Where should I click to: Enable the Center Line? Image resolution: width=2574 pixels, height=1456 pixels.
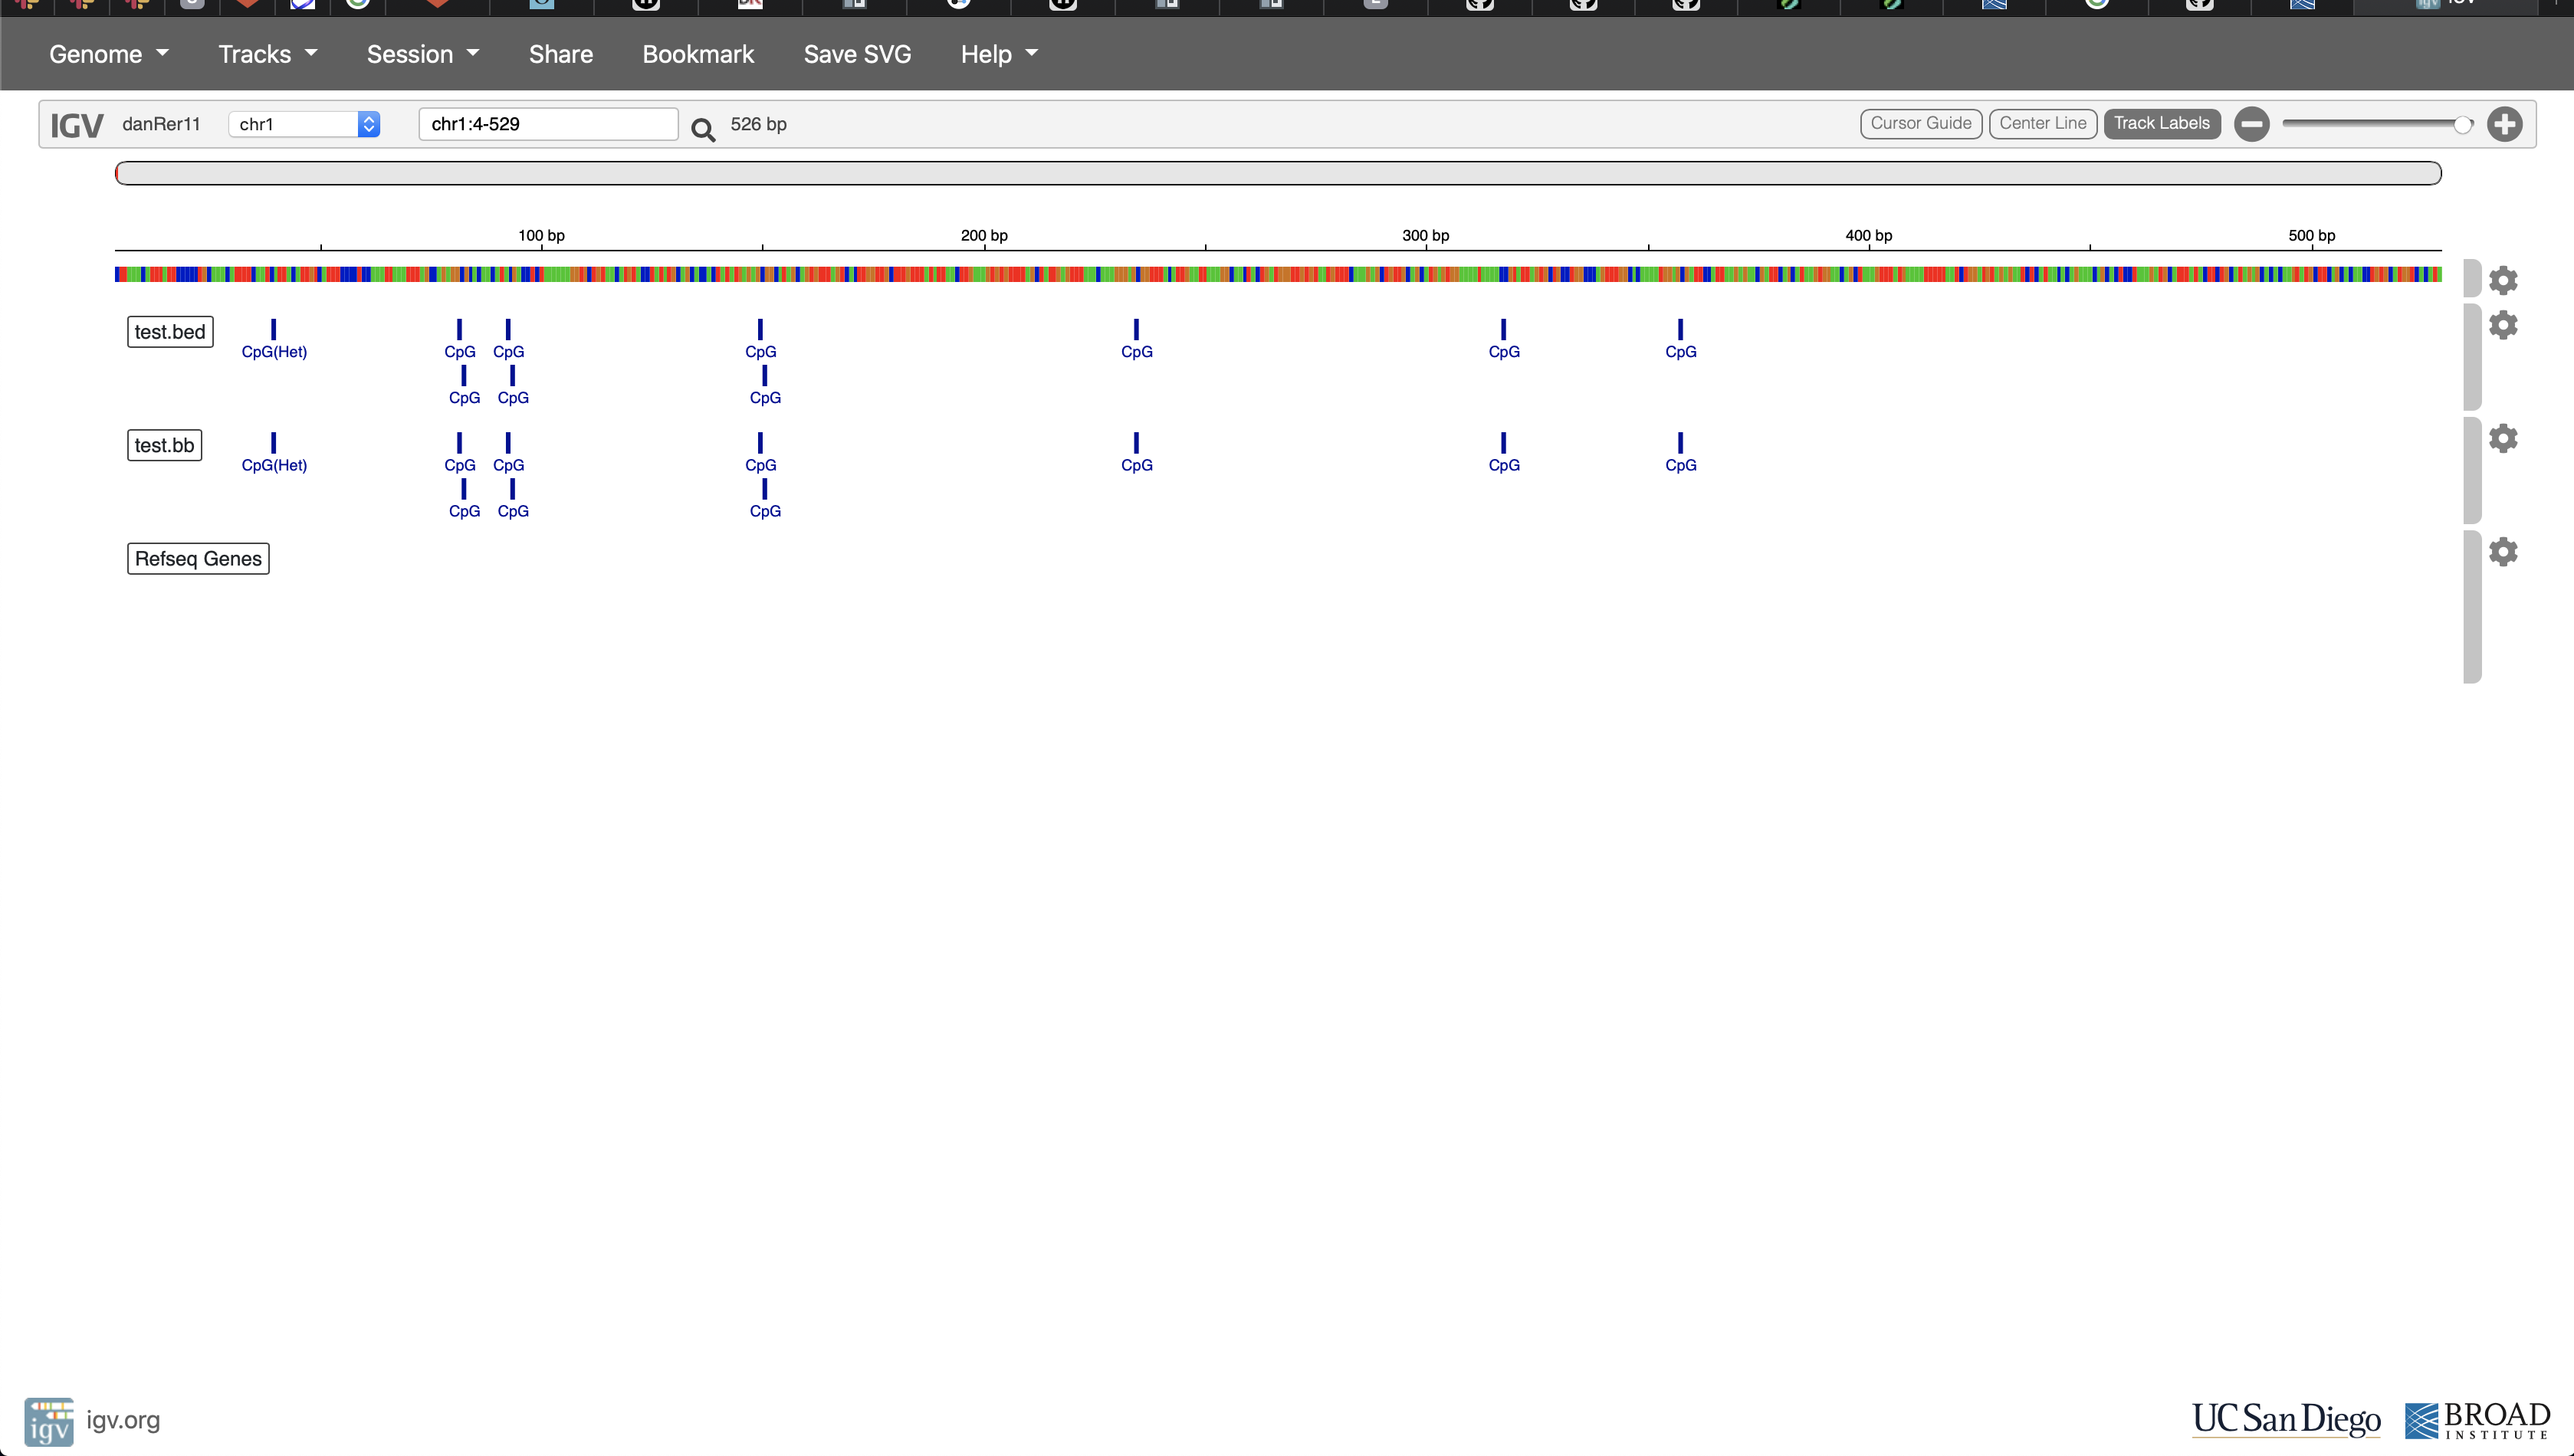pyautogui.click(x=2042, y=123)
